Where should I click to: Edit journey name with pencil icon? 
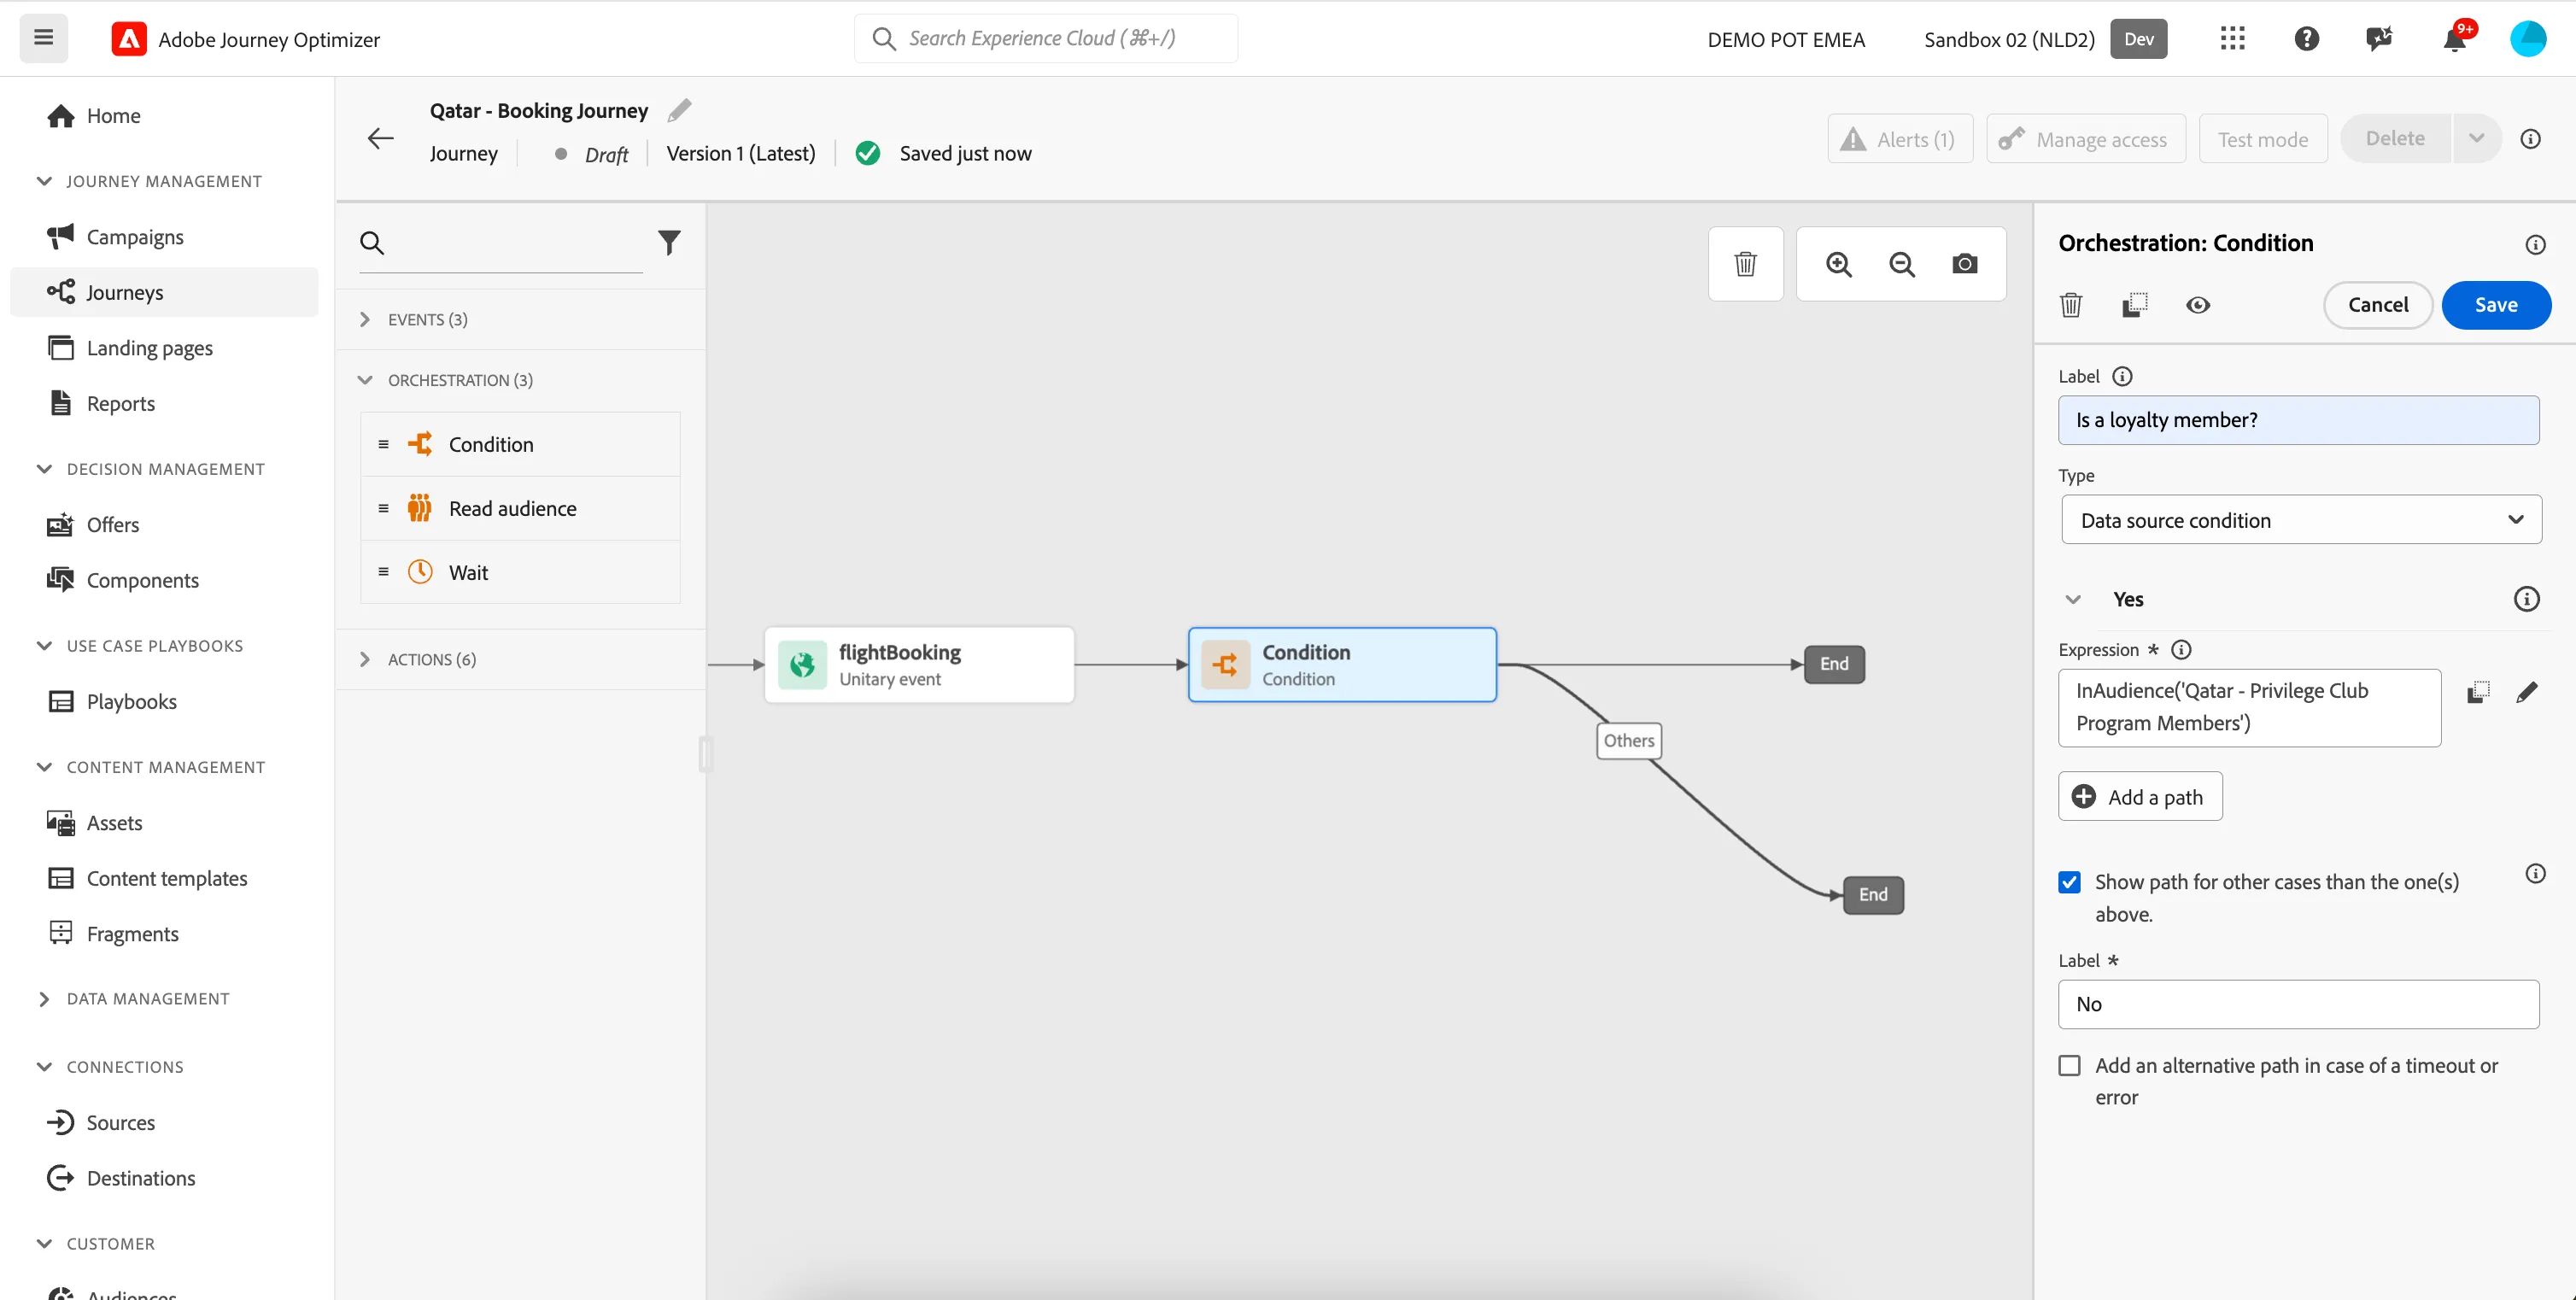(680, 110)
